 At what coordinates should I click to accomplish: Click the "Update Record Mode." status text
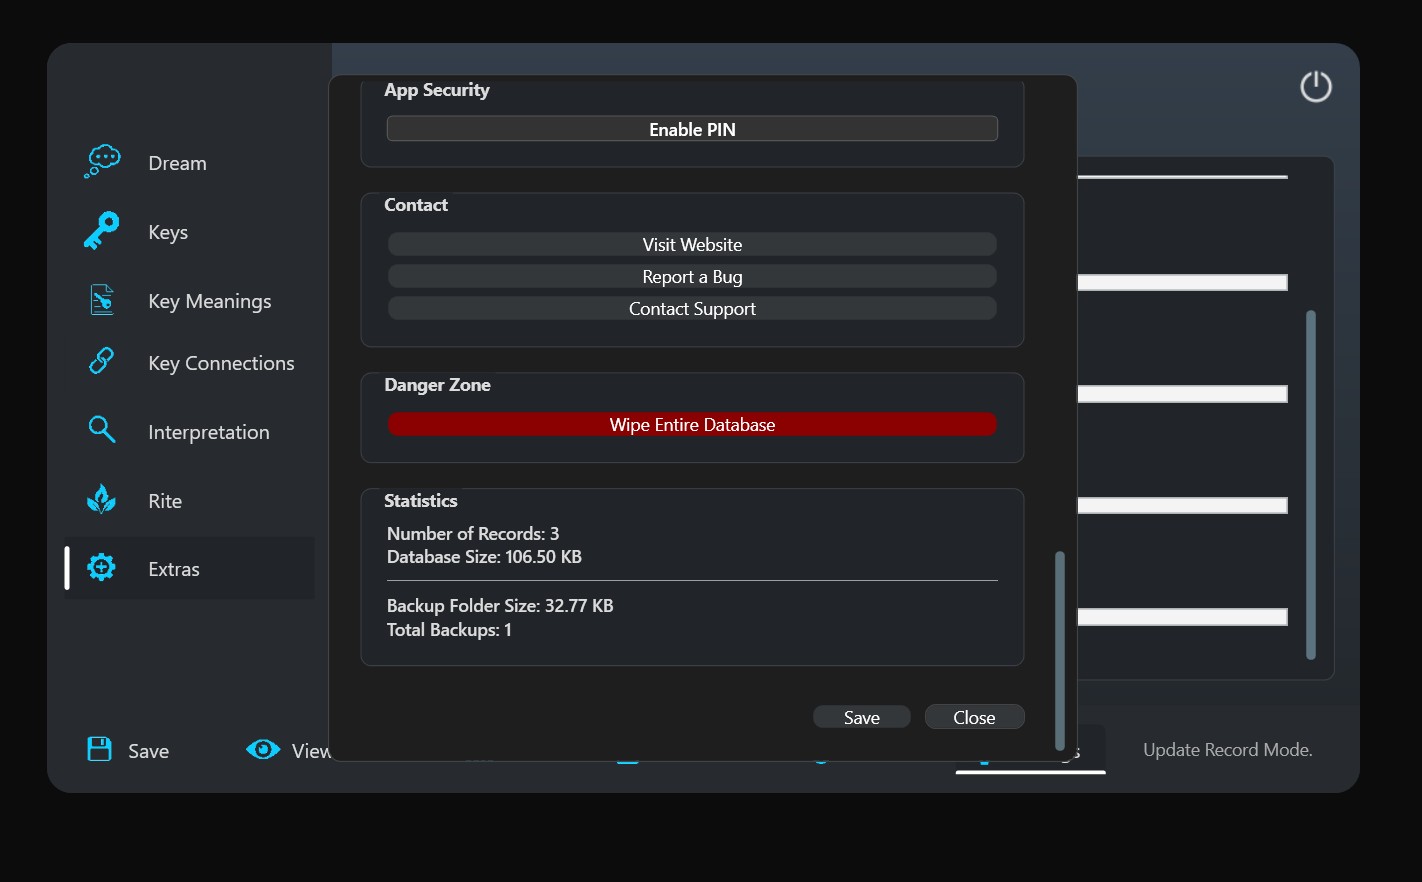(1228, 750)
